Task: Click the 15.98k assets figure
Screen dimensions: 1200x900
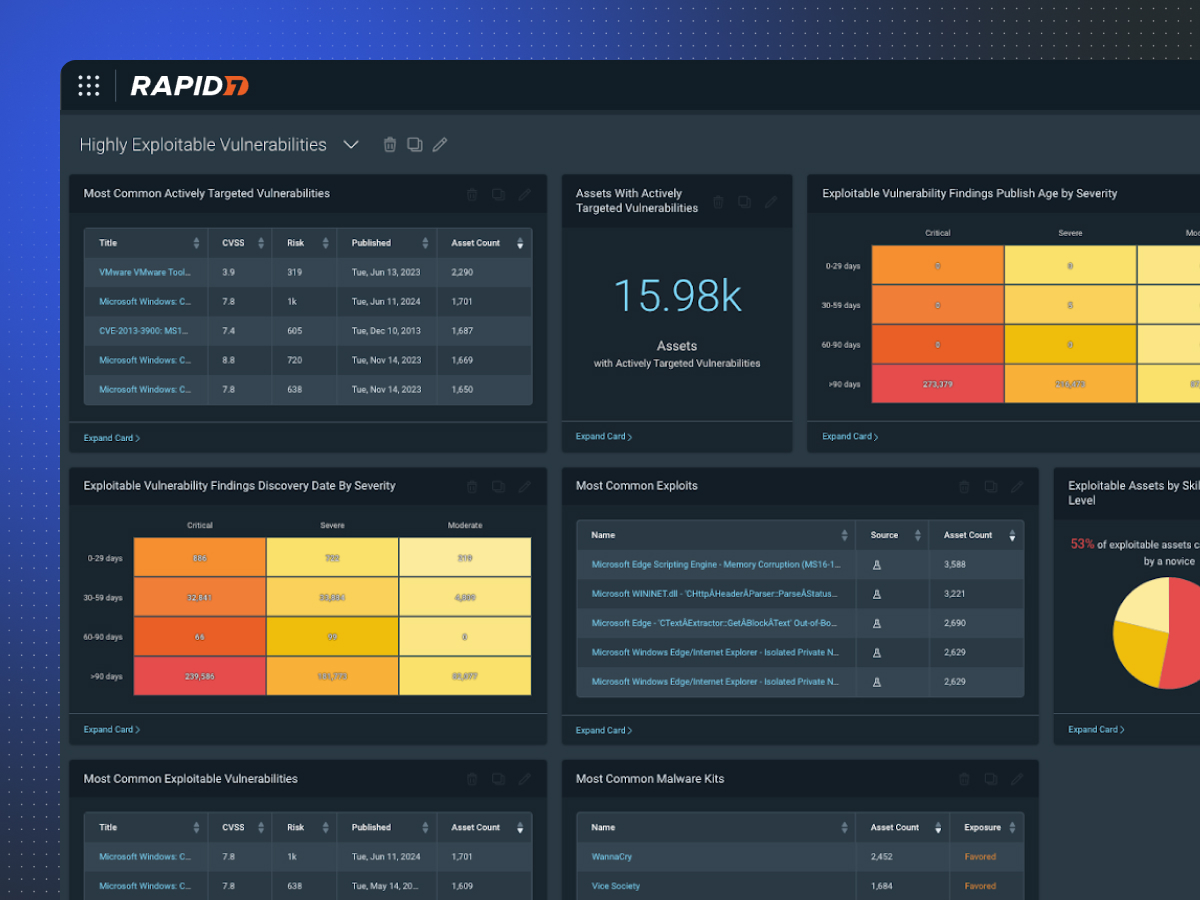Action: point(677,296)
